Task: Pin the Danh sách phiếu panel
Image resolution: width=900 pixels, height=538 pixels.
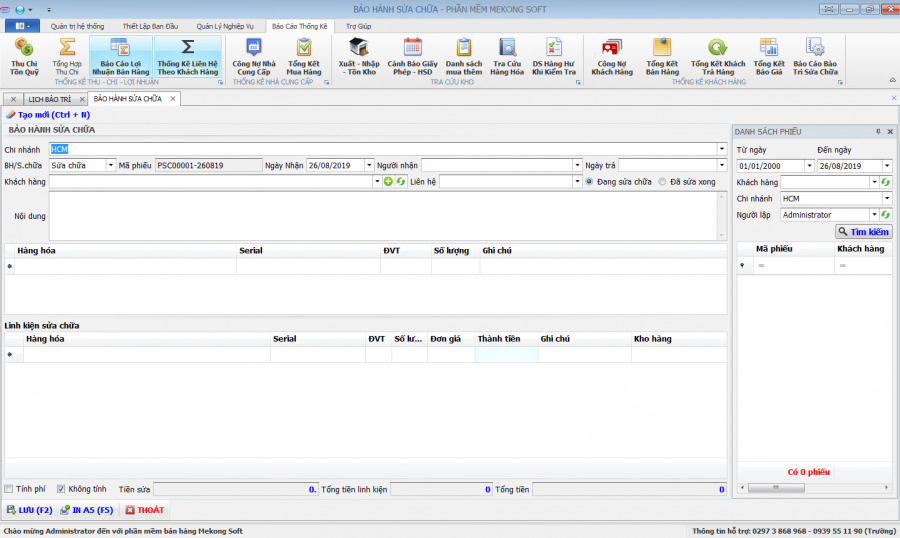Action: pyautogui.click(x=878, y=131)
